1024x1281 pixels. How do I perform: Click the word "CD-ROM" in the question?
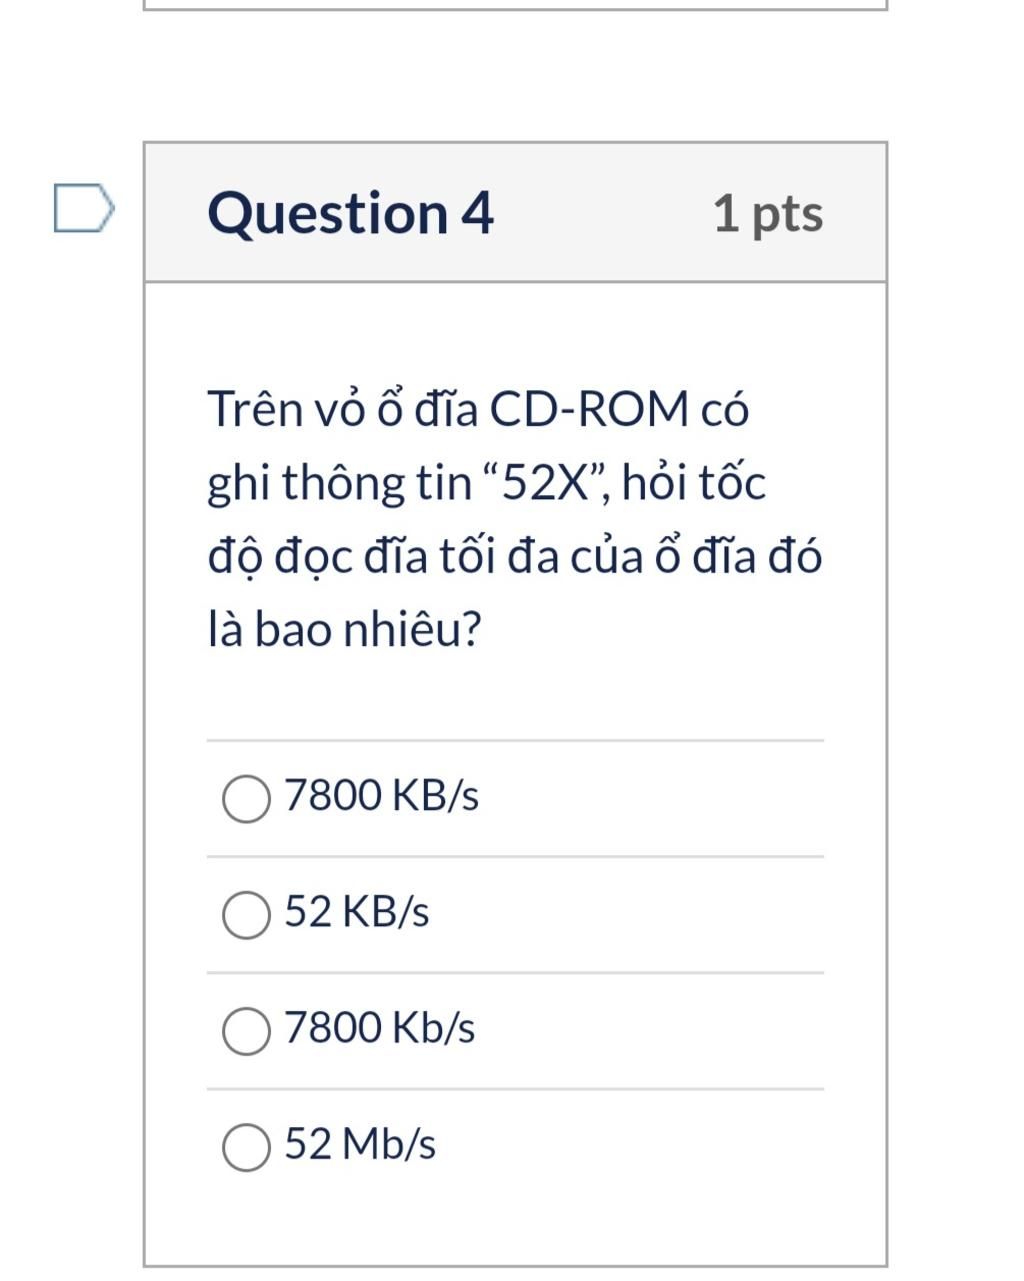(588, 409)
